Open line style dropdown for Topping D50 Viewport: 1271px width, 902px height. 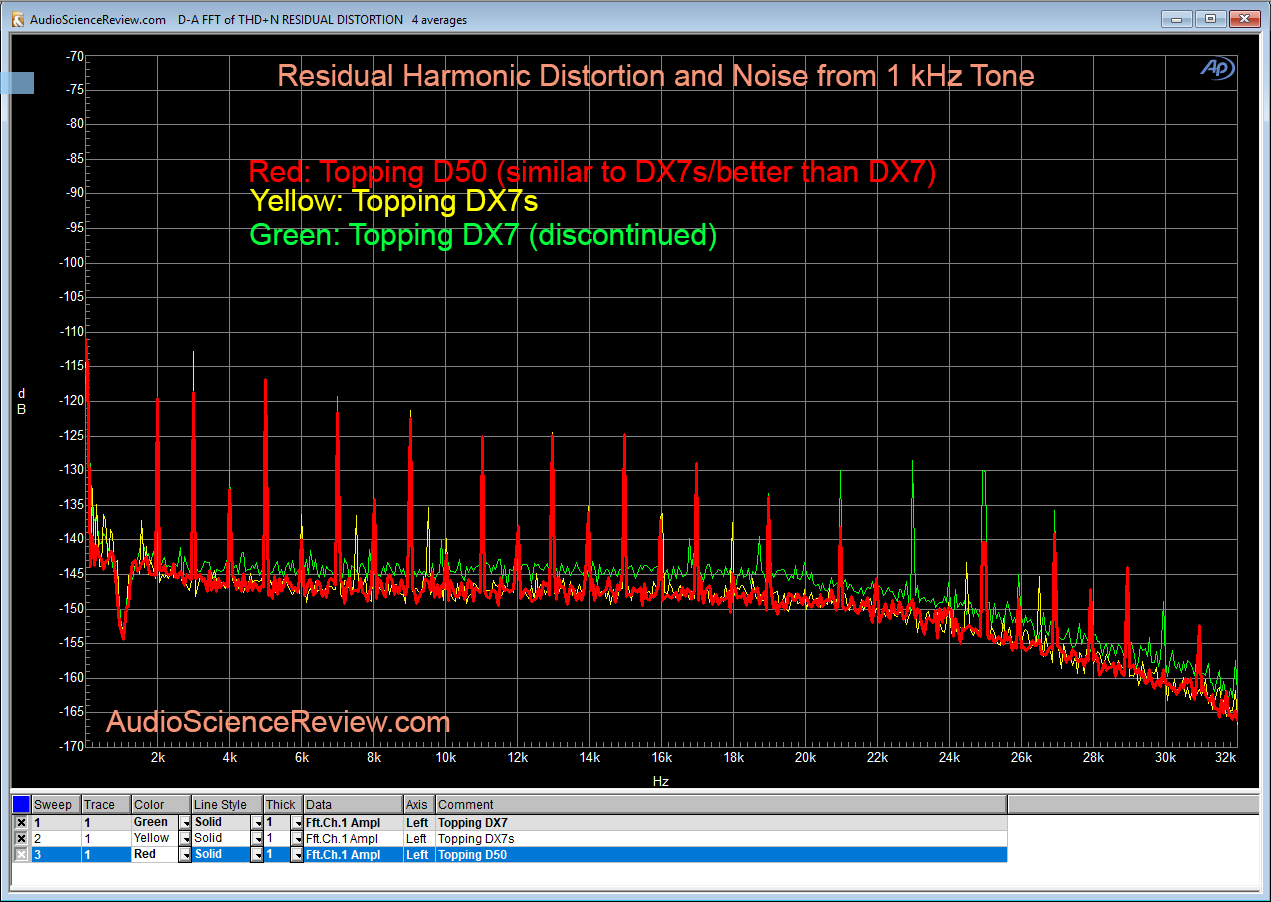click(x=257, y=854)
